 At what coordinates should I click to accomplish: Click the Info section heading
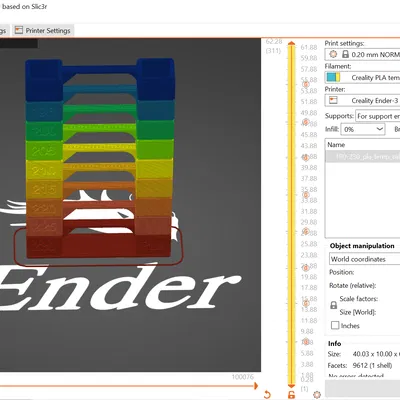(334, 343)
